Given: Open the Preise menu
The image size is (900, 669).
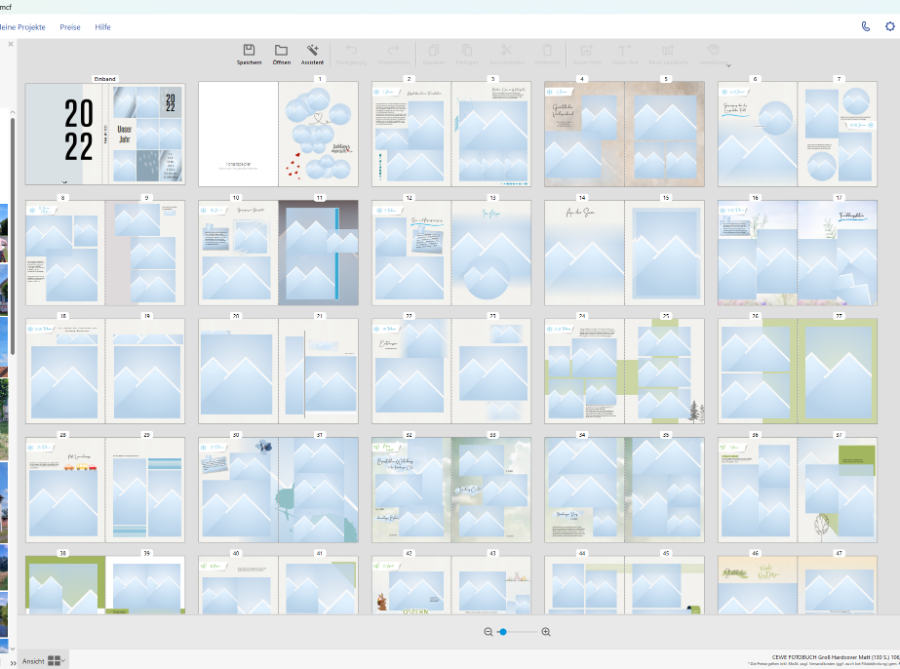Looking at the screenshot, I should click(x=70, y=27).
